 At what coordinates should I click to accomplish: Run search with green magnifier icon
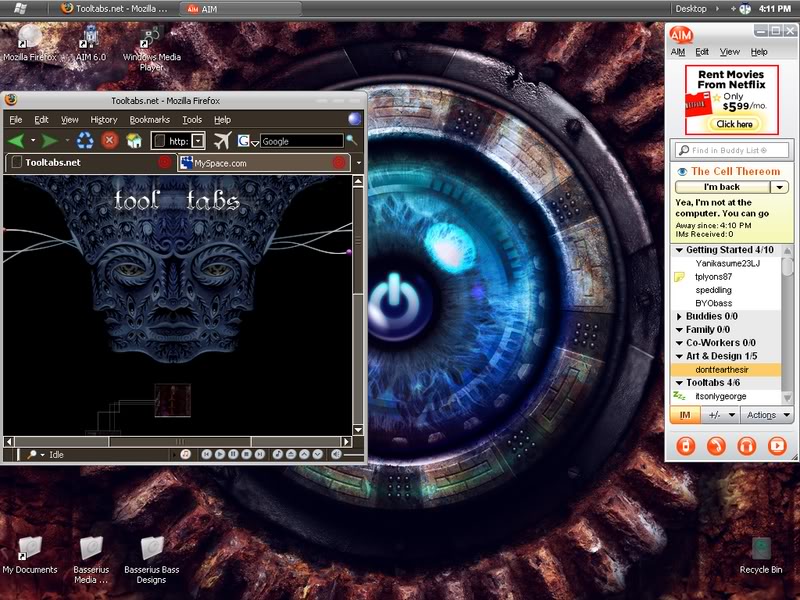[x=351, y=139]
